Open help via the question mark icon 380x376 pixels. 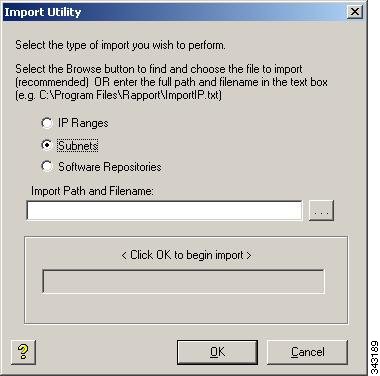click(23, 352)
